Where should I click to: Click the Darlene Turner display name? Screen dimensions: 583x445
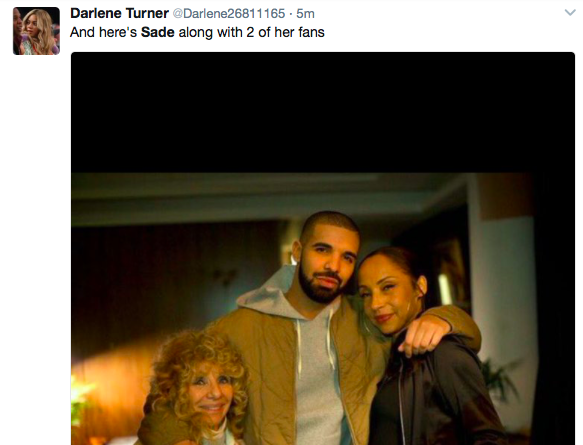tap(119, 13)
